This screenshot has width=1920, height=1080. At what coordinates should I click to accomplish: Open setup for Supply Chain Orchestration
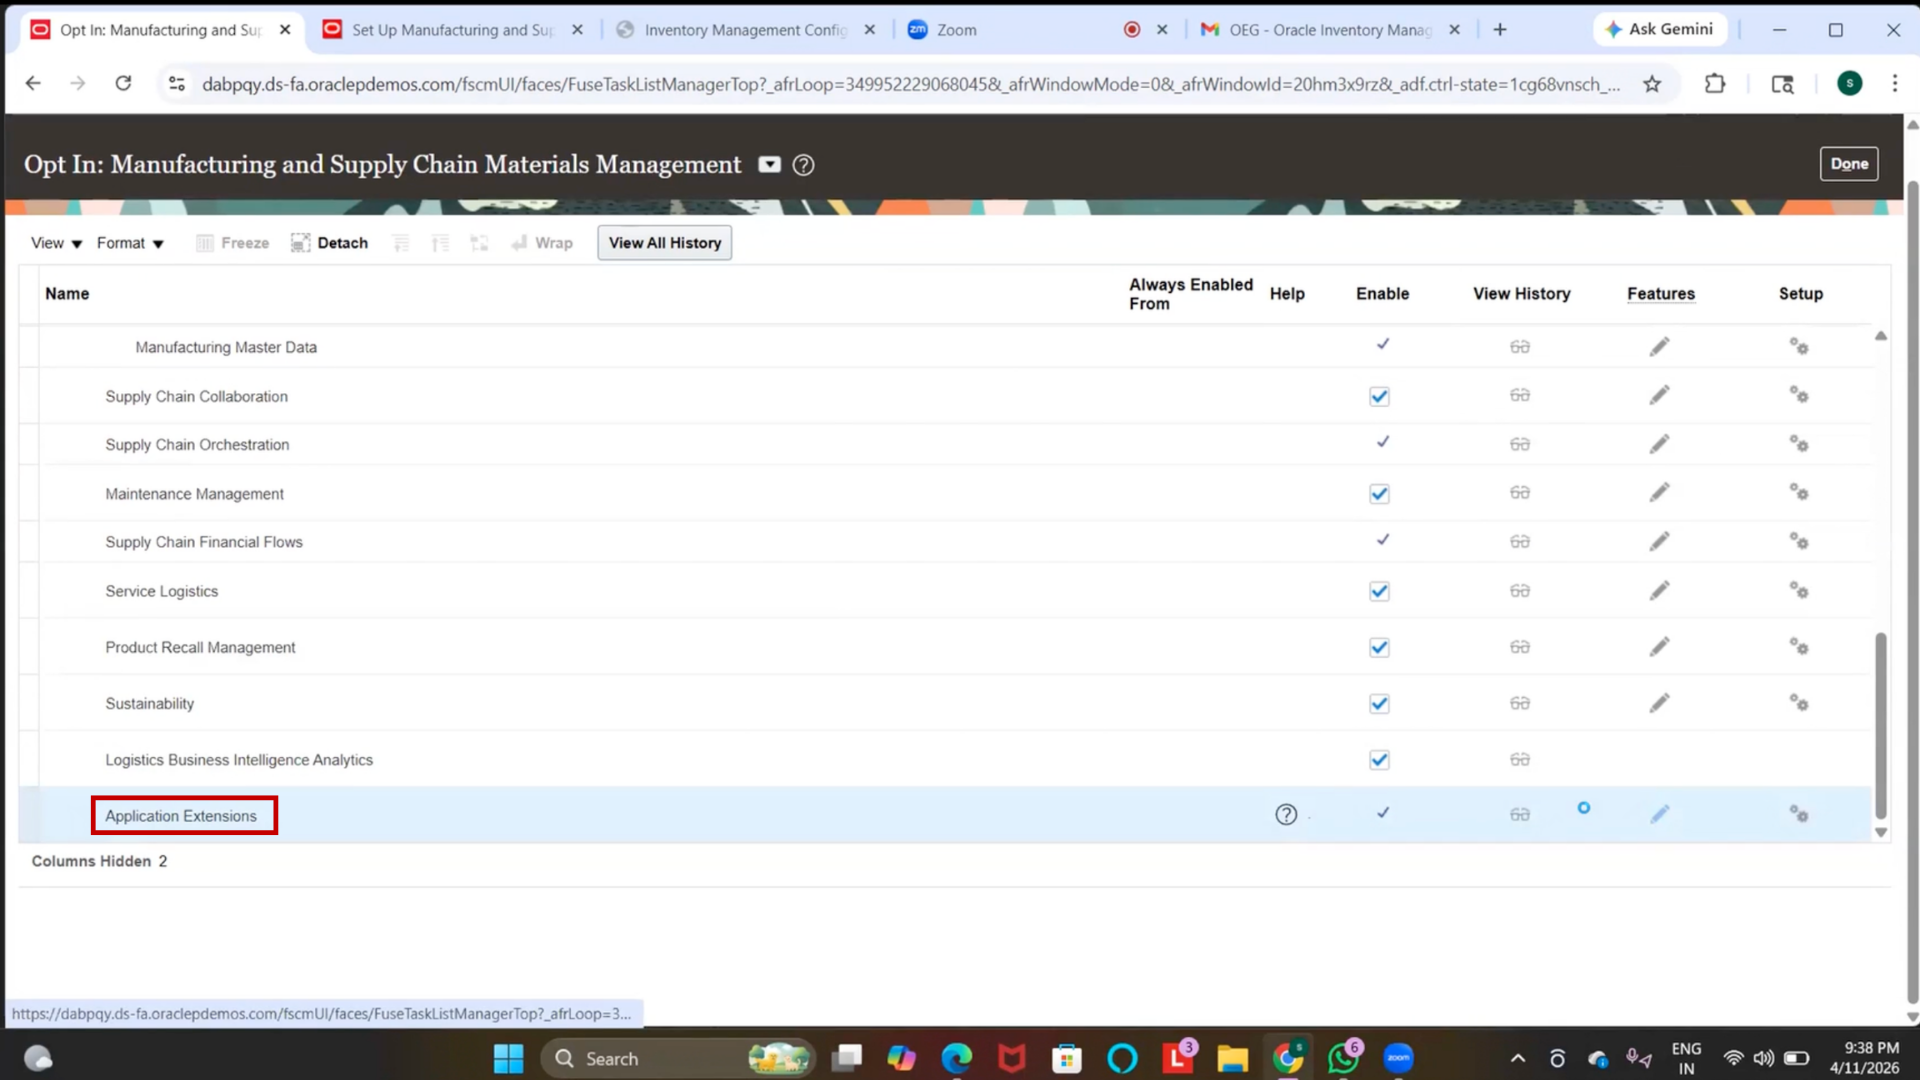click(x=1799, y=444)
